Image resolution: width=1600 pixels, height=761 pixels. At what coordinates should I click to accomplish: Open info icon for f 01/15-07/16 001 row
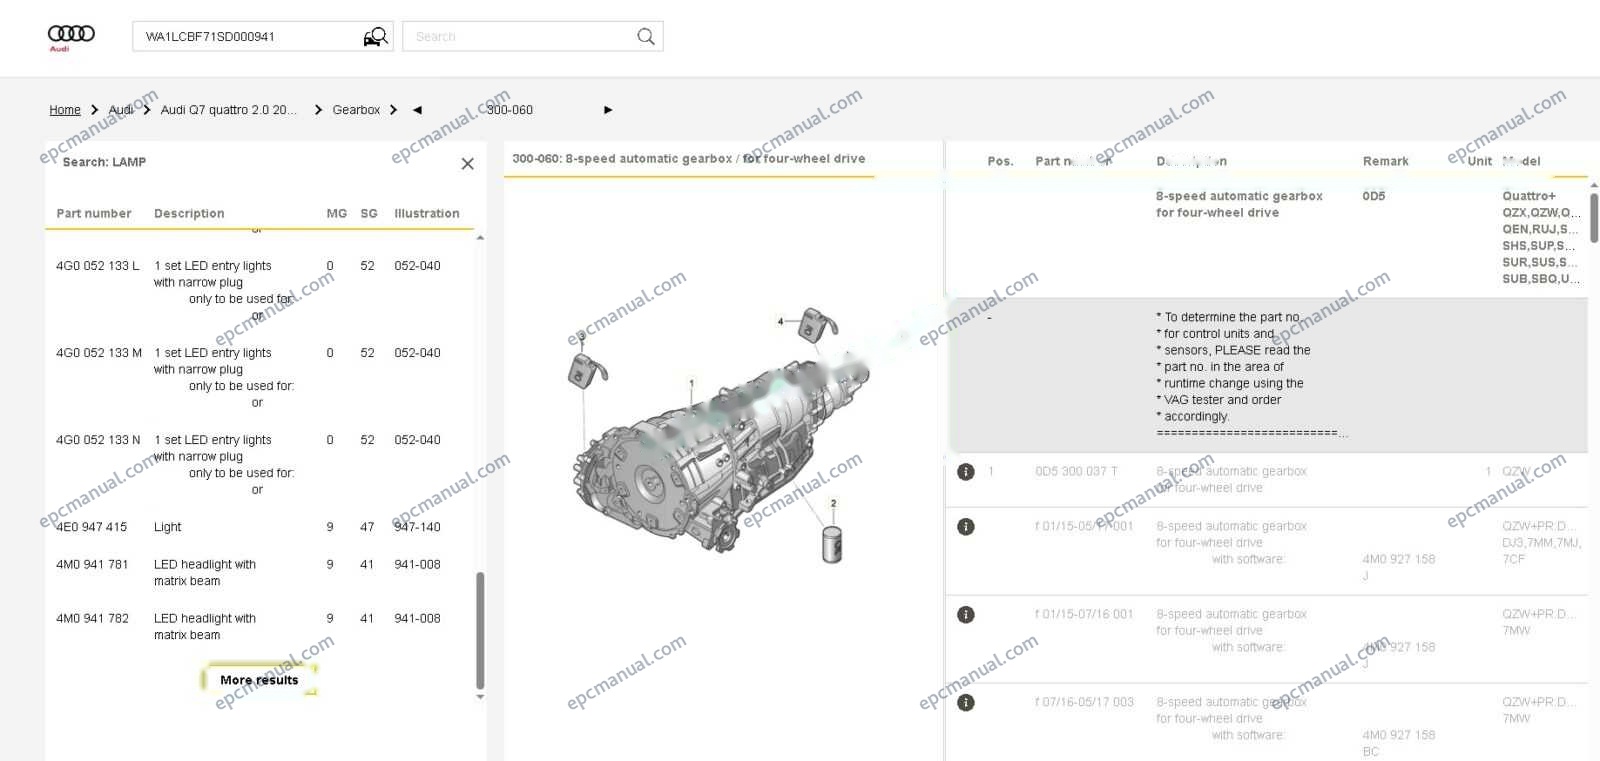click(966, 615)
